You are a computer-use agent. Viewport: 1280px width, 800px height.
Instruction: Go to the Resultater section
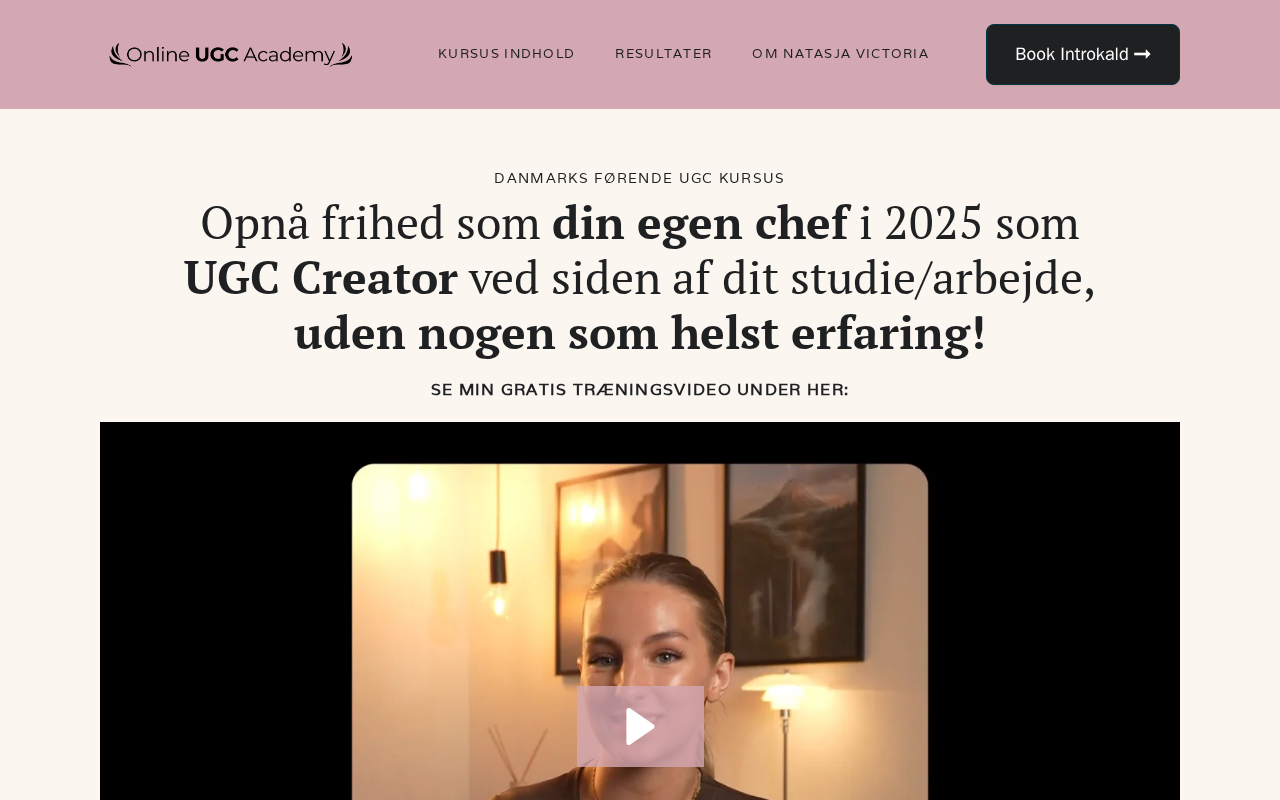pyautogui.click(x=663, y=54)
